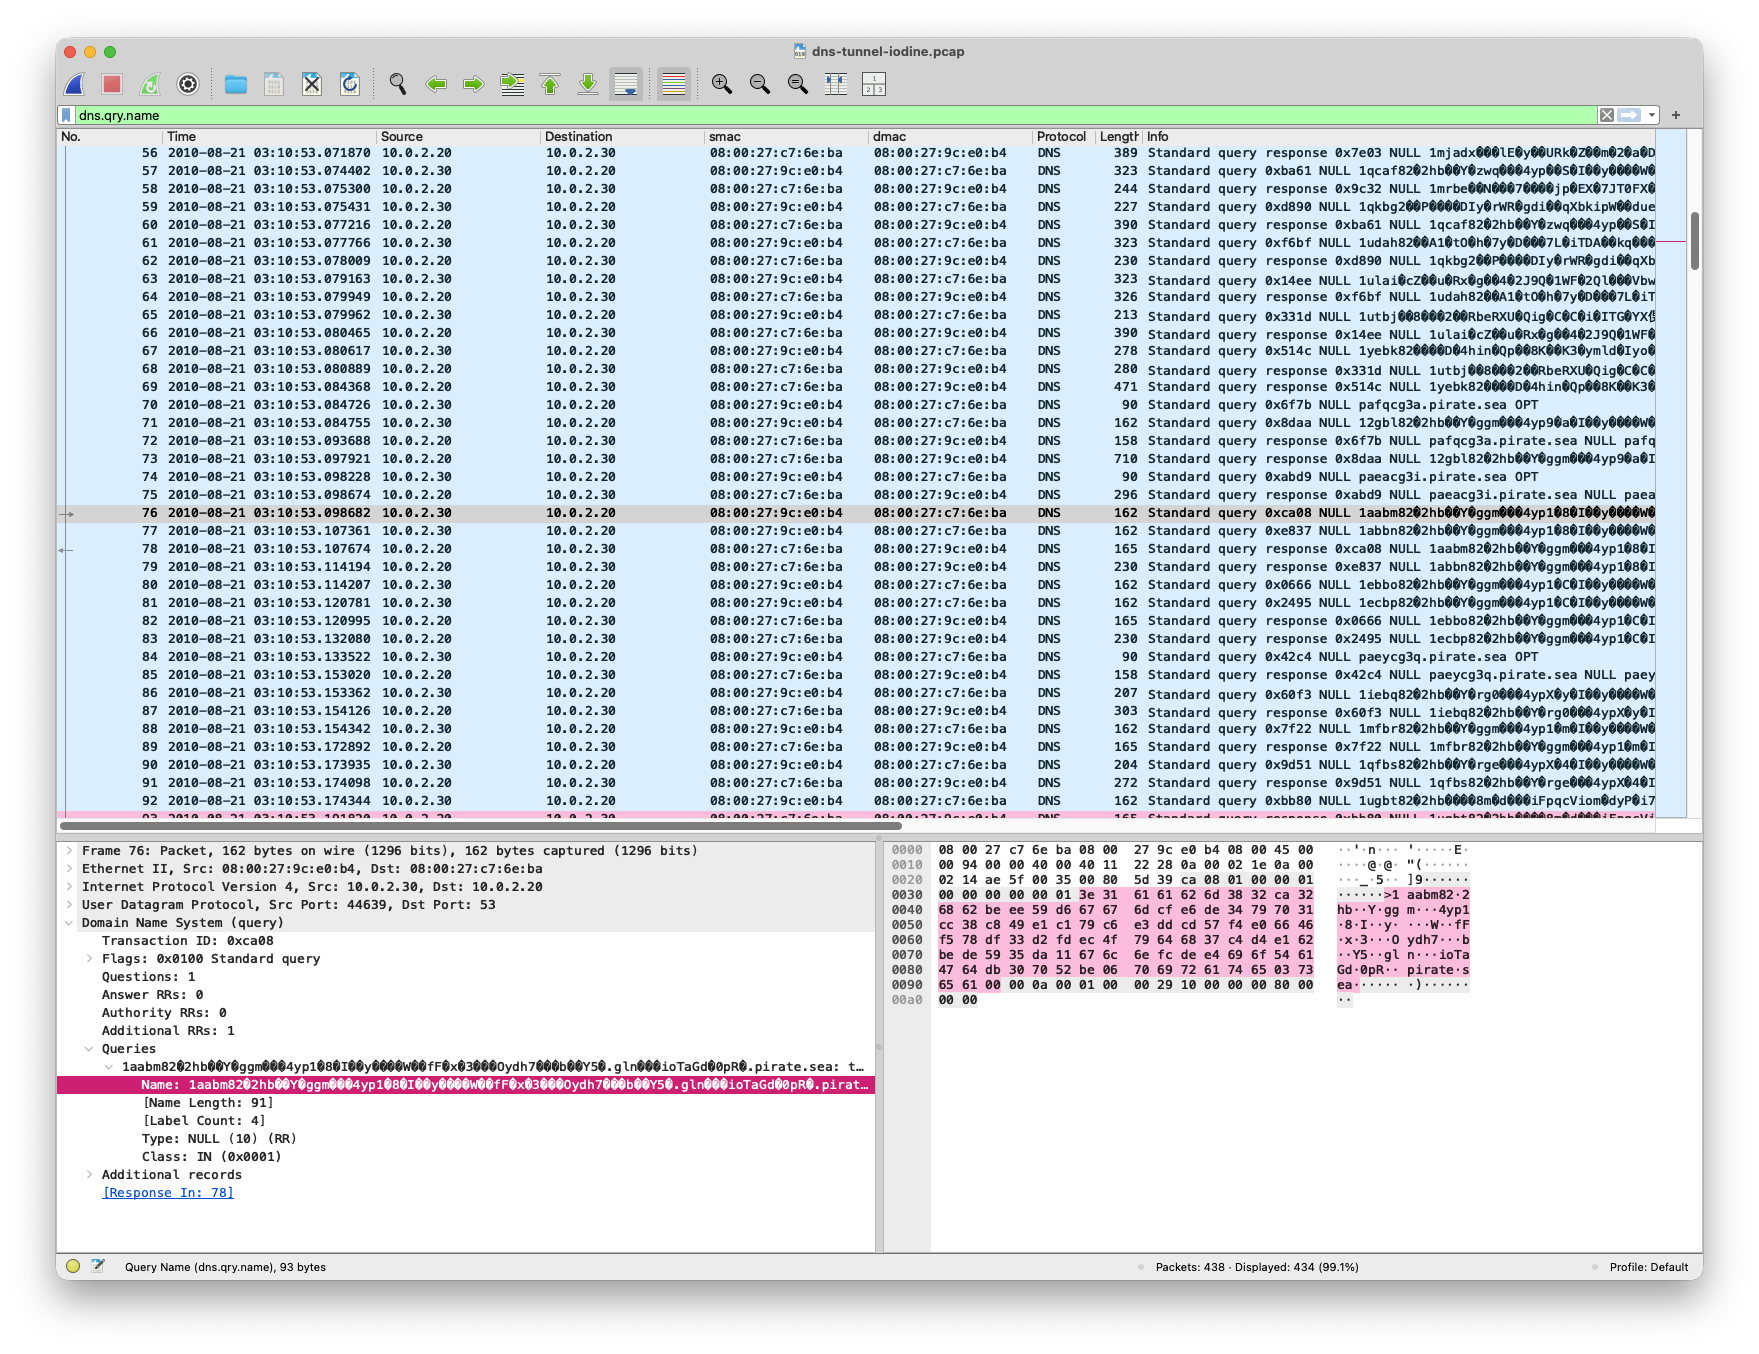This screenshot has height=1354, width=1759.
Task: Click the packet list vertical scrollbar
Action: 1695,240
